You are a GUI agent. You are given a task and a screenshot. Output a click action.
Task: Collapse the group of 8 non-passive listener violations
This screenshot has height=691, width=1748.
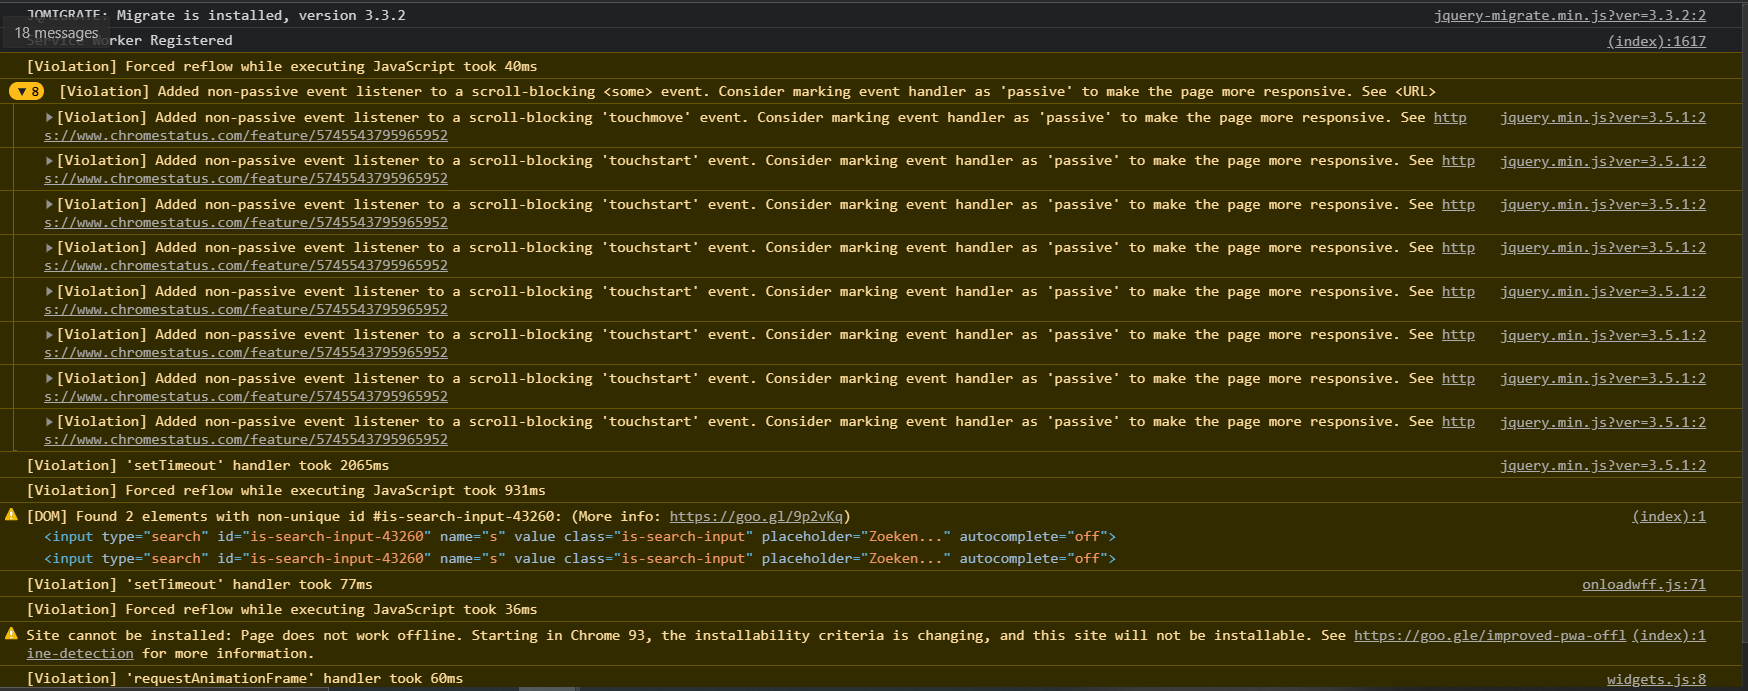click(x=27, y=91)
